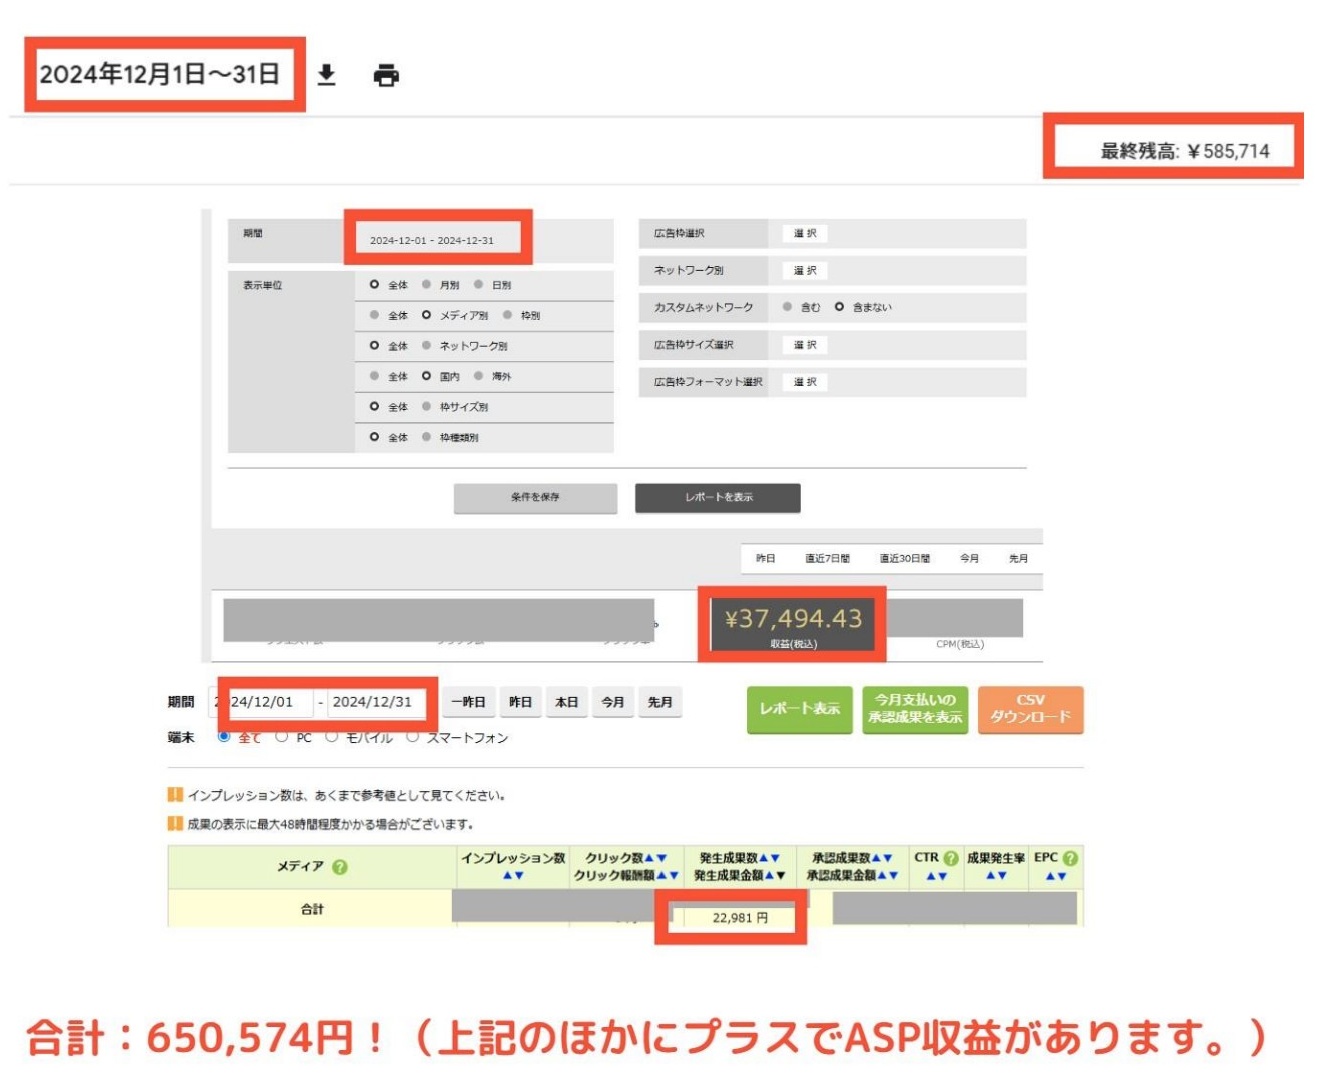Click the orange CSV ダウンロード button
This screenshot has height=1092, width=1336.
[1030, 709]
